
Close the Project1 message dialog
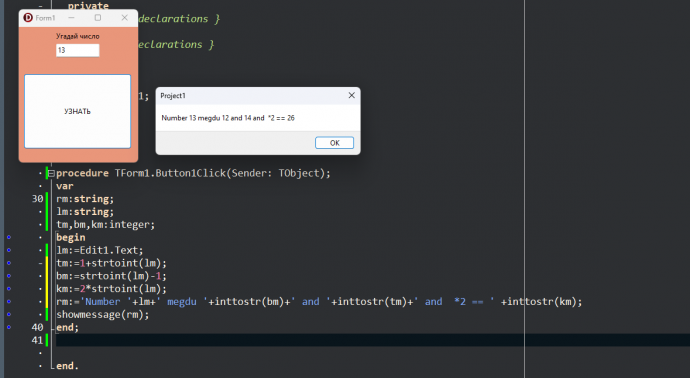point(352,95)
